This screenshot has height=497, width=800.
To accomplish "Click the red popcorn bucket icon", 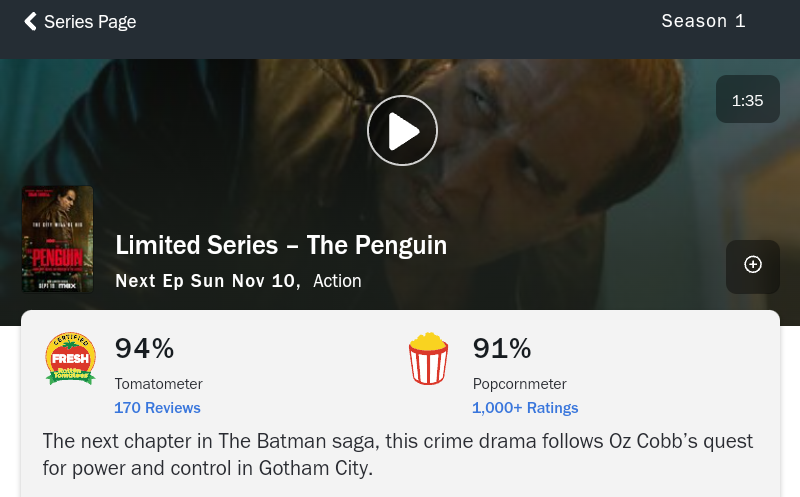I will [x=428, y=359].
